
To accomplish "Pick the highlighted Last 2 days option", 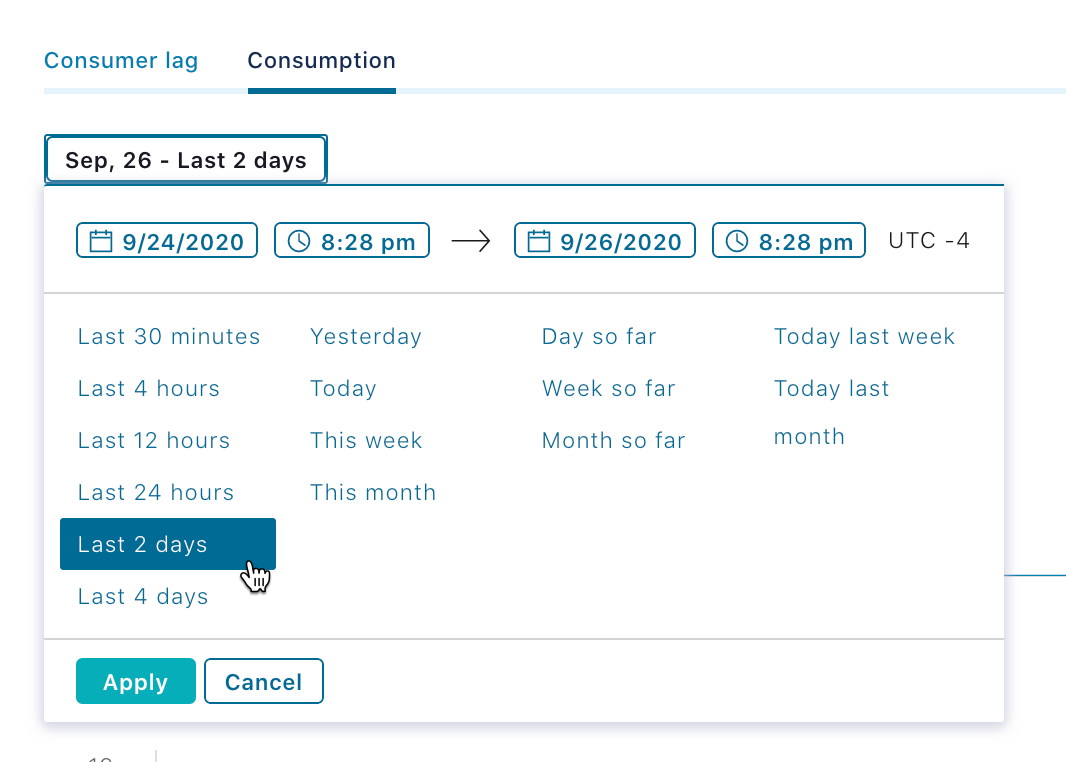I will pos(168,544).
